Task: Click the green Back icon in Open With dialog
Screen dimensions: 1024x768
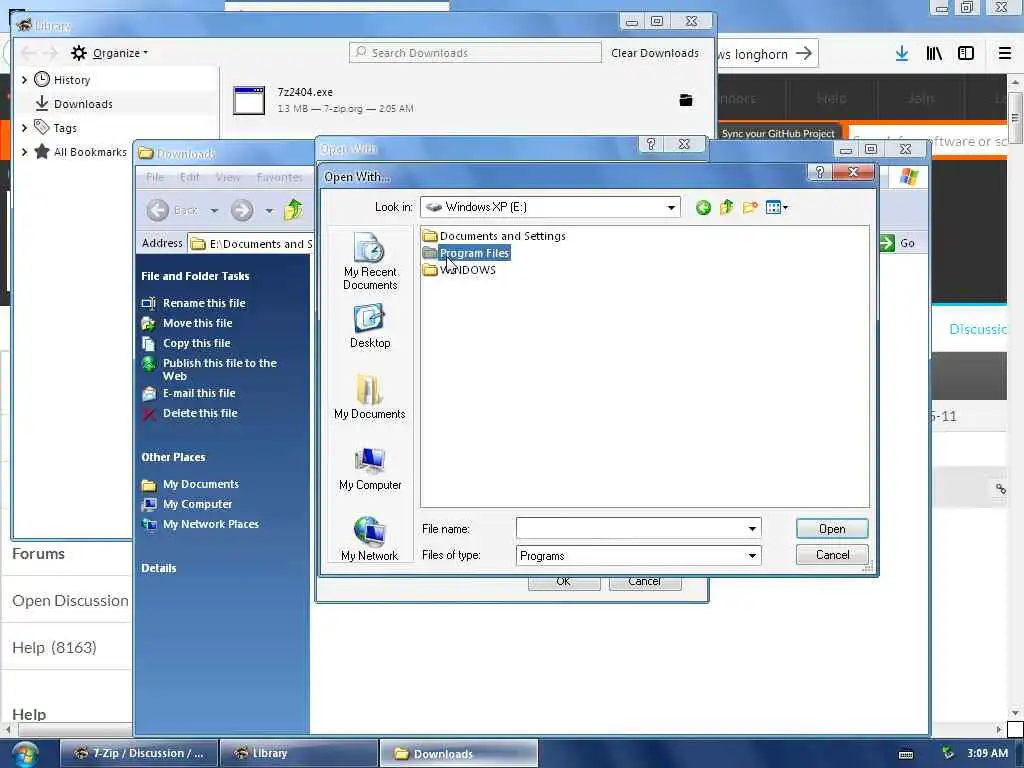Action: pos(703,208)
